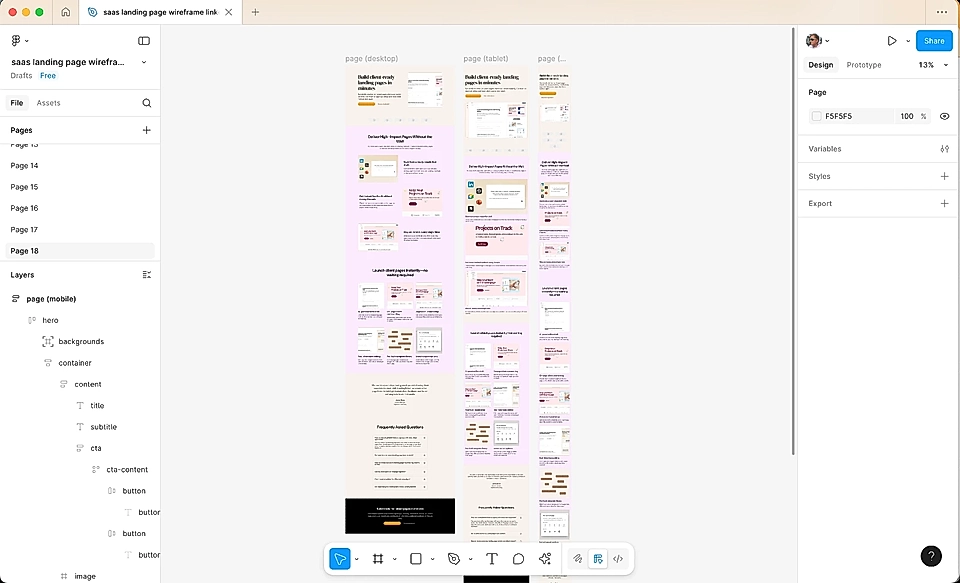Open the AI actions tool
960x583 pixels.
(545, 559)
